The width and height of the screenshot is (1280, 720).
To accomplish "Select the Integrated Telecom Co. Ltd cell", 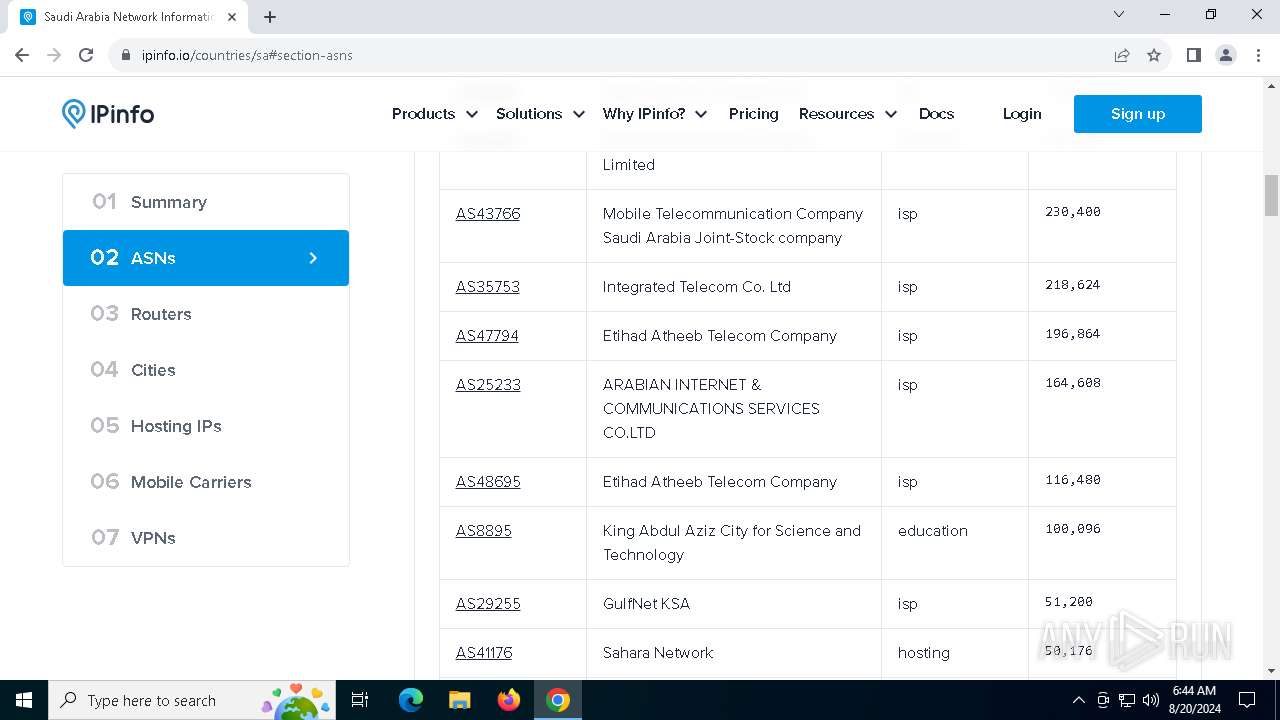I will tap(734, 287).
